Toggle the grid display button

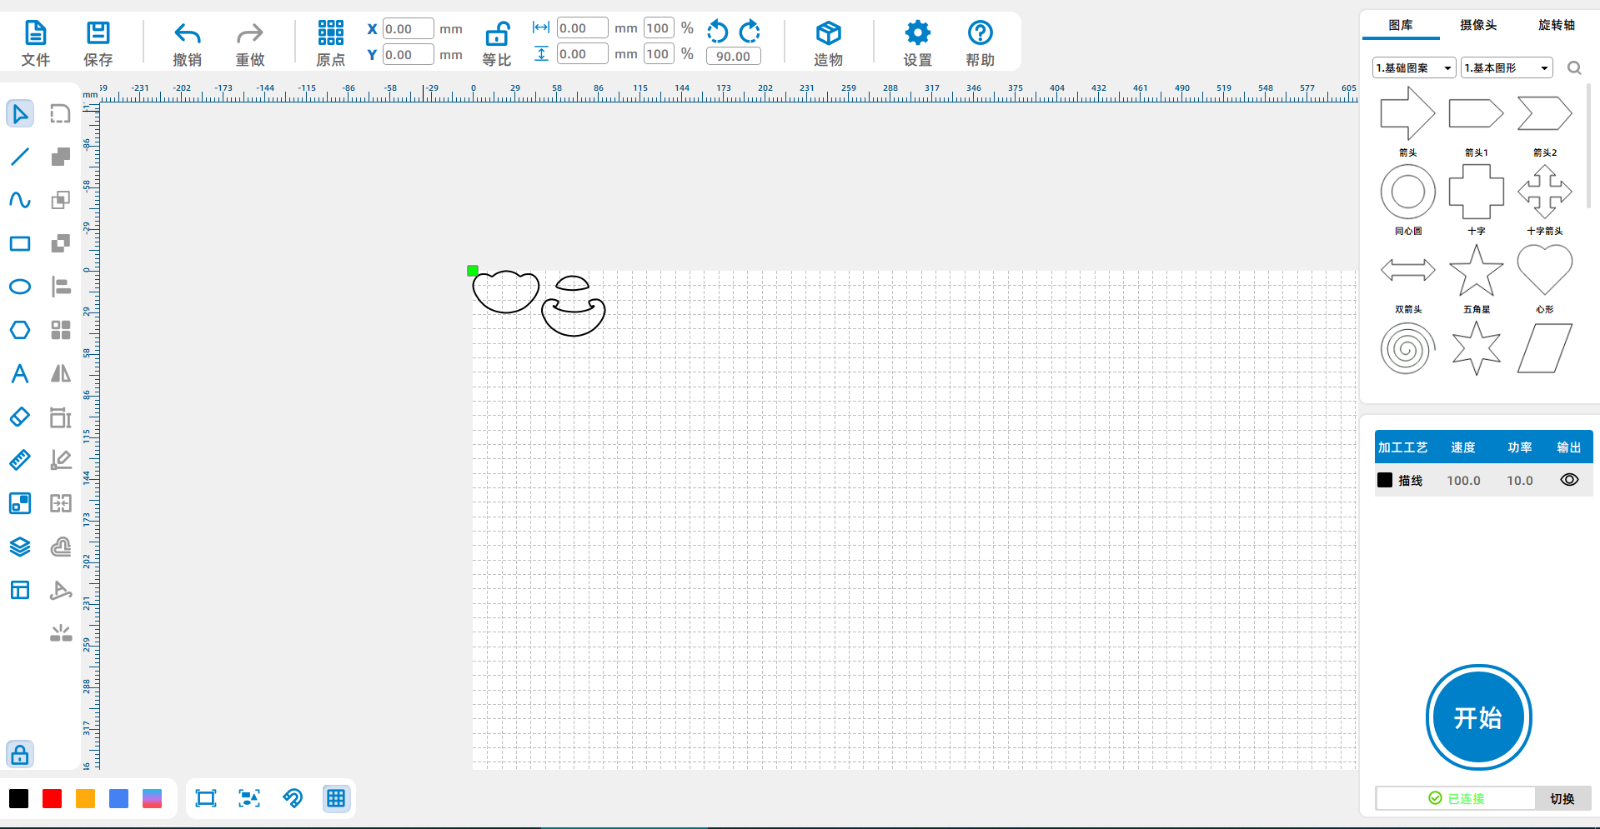coord(336,798)
